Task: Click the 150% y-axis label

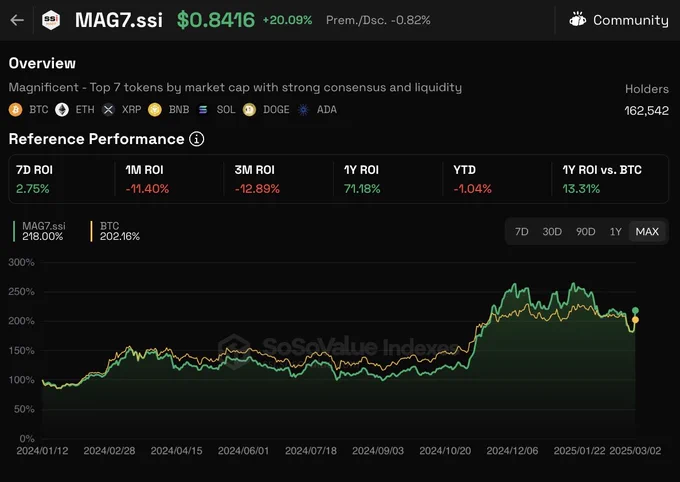Action: 21,351
